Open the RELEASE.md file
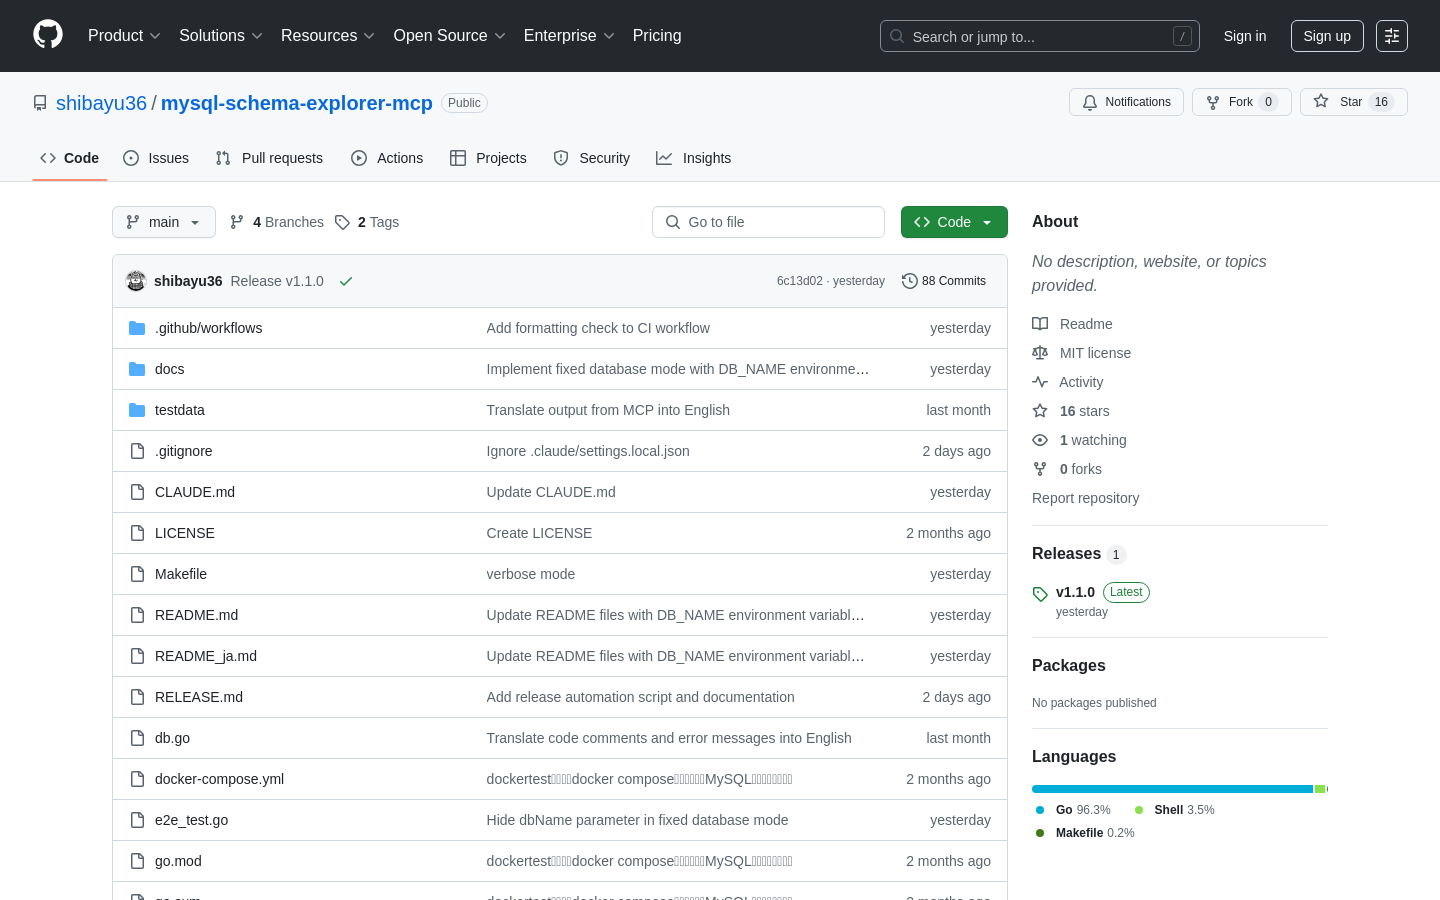 199,697
